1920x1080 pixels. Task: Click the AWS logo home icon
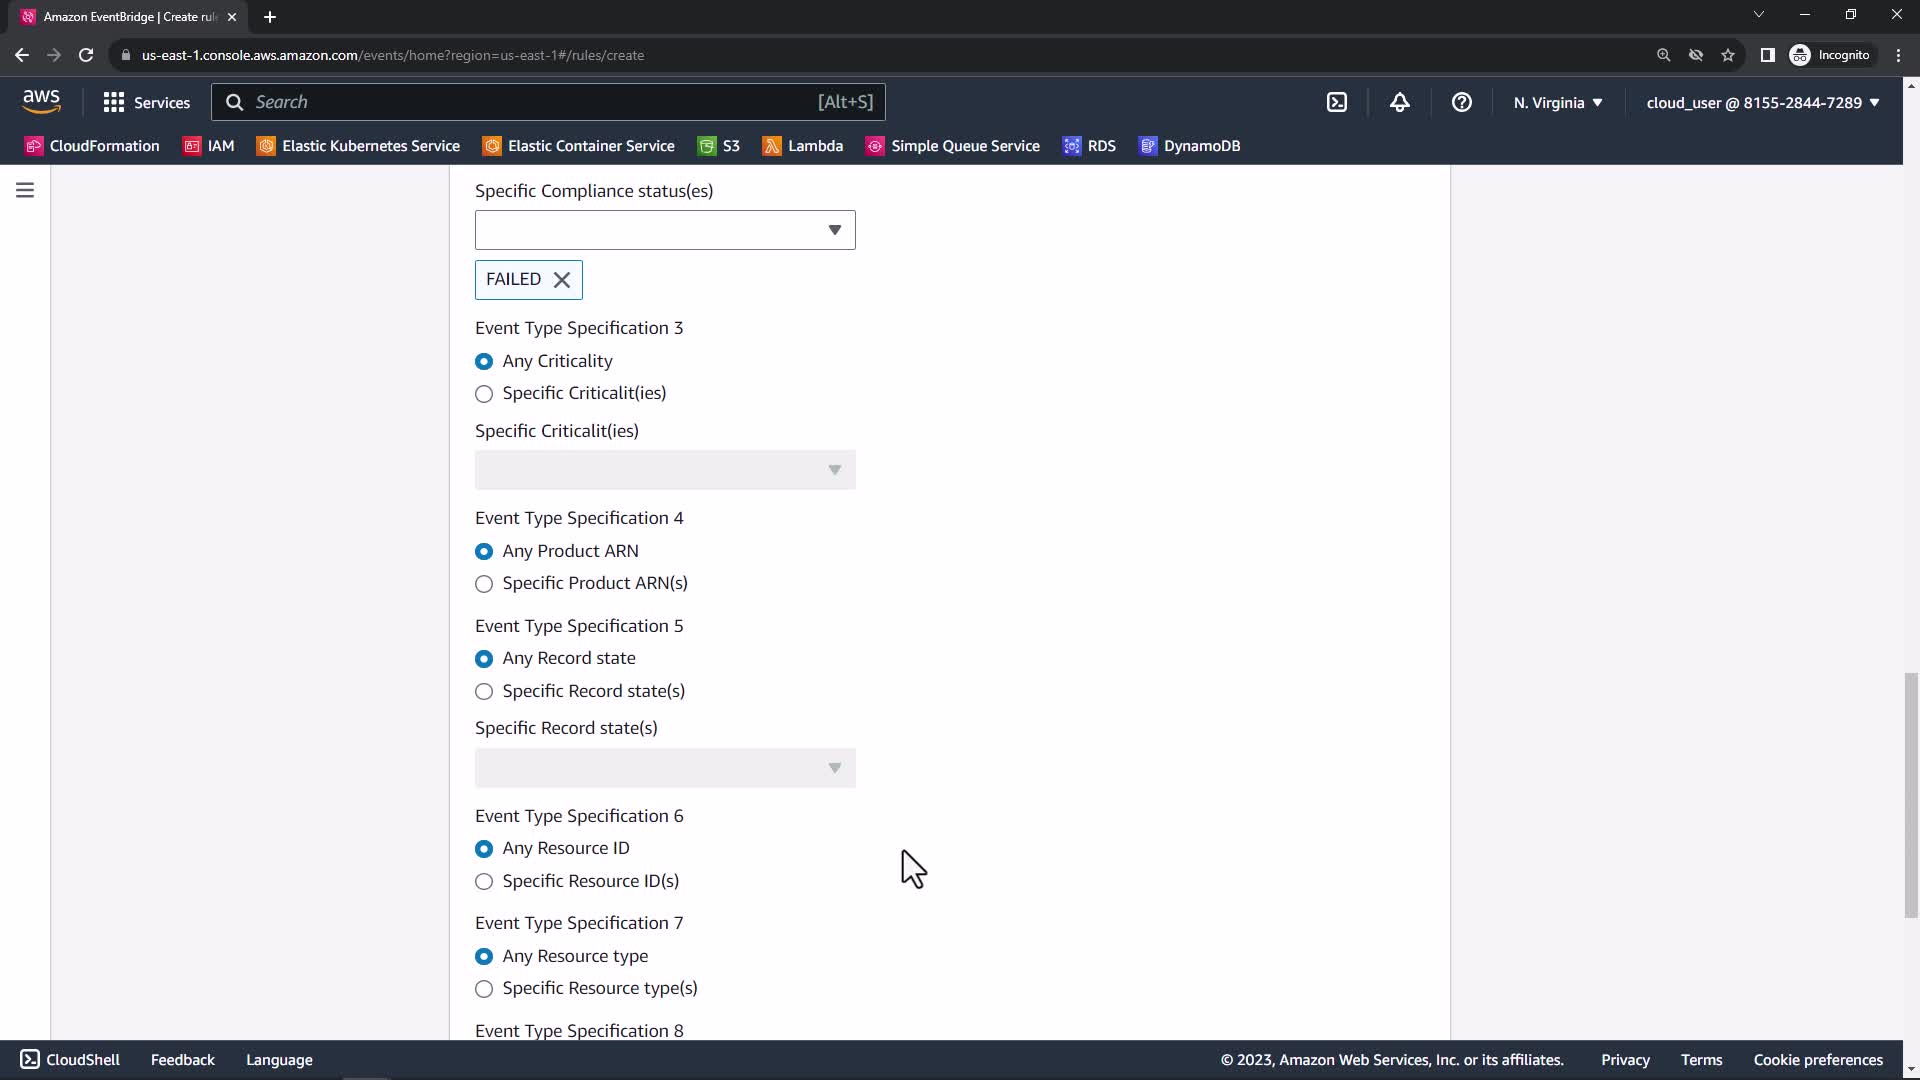point(41,101)
